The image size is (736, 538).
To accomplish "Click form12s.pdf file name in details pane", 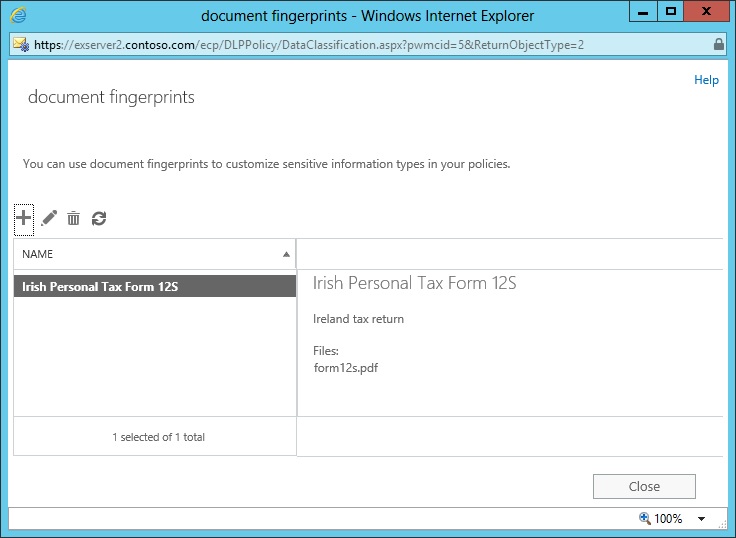I will click(345, 367).
